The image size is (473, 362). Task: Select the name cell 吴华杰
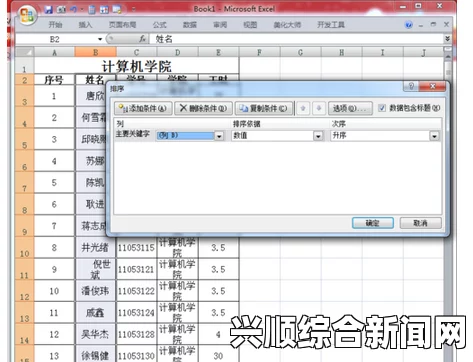coord(95,334)
